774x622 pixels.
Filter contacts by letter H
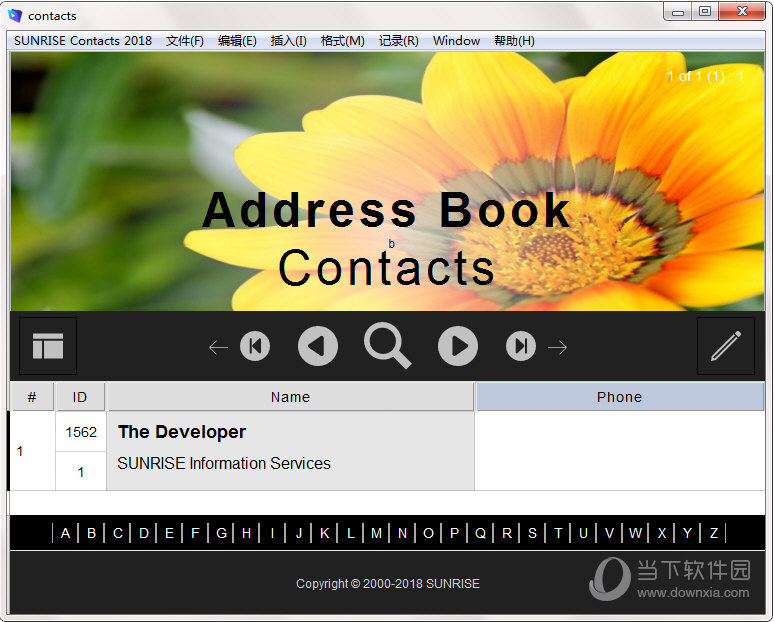pos(247,533)
